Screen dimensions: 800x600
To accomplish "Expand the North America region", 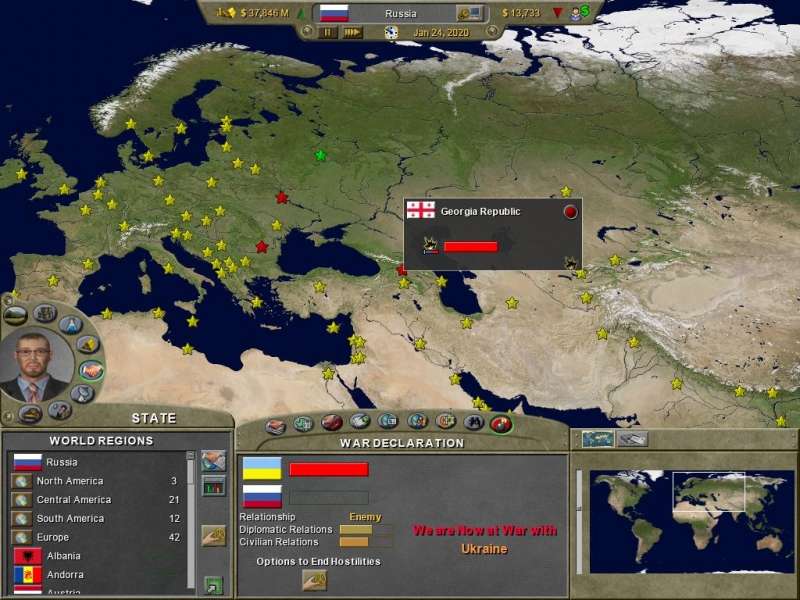I will pos(70,481).
